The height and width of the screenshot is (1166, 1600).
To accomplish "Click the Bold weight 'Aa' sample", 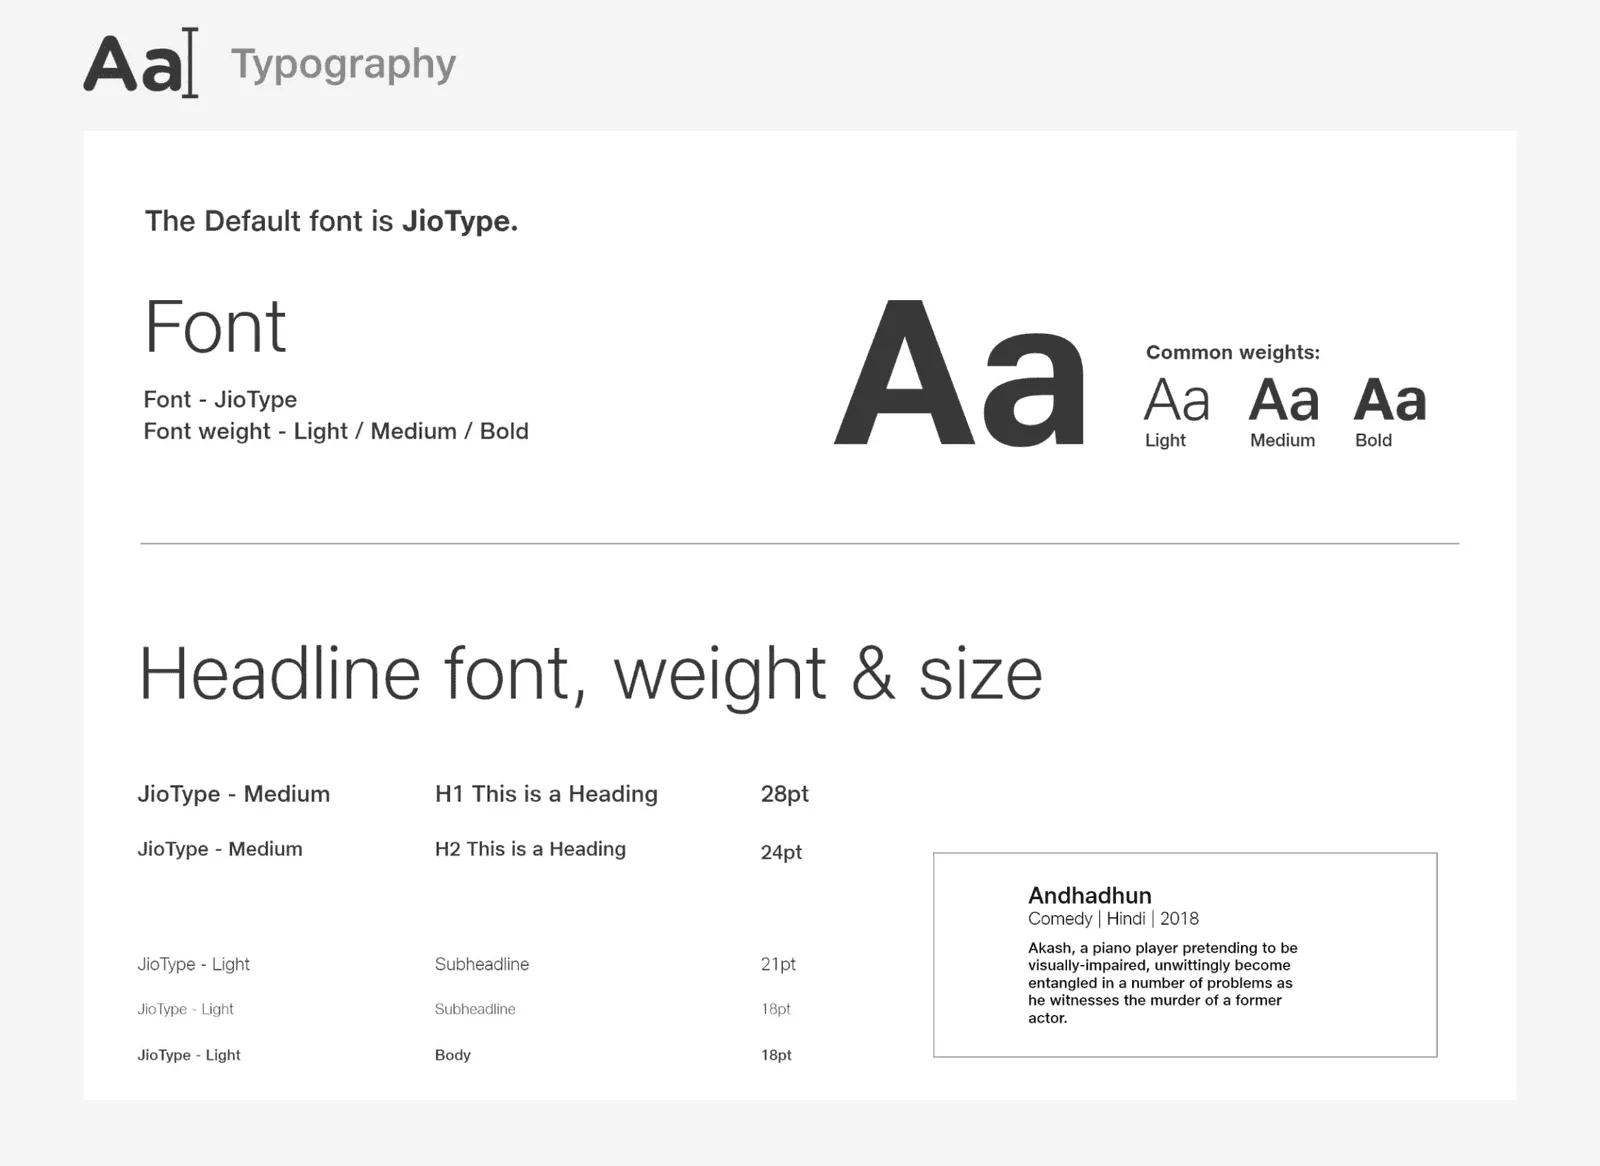I will point(1390,400).
